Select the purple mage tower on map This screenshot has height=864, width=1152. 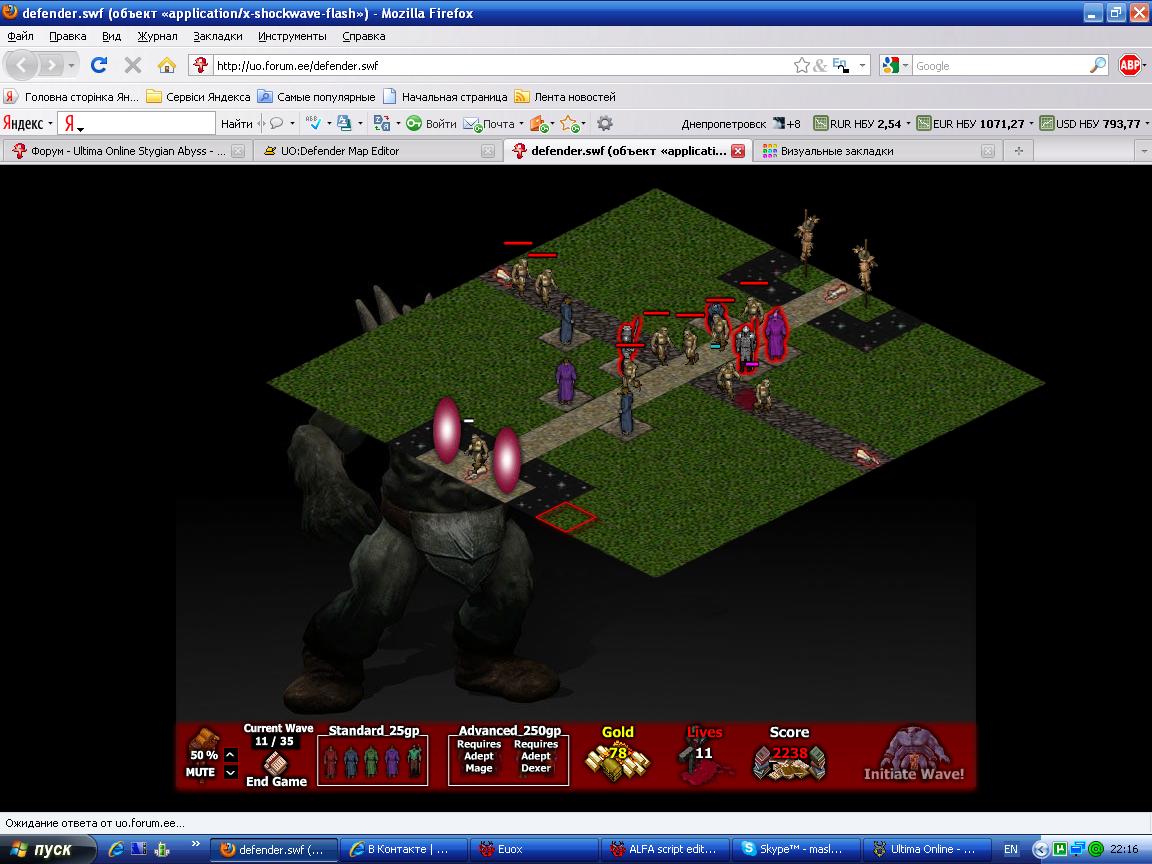[x=566, y=381]
